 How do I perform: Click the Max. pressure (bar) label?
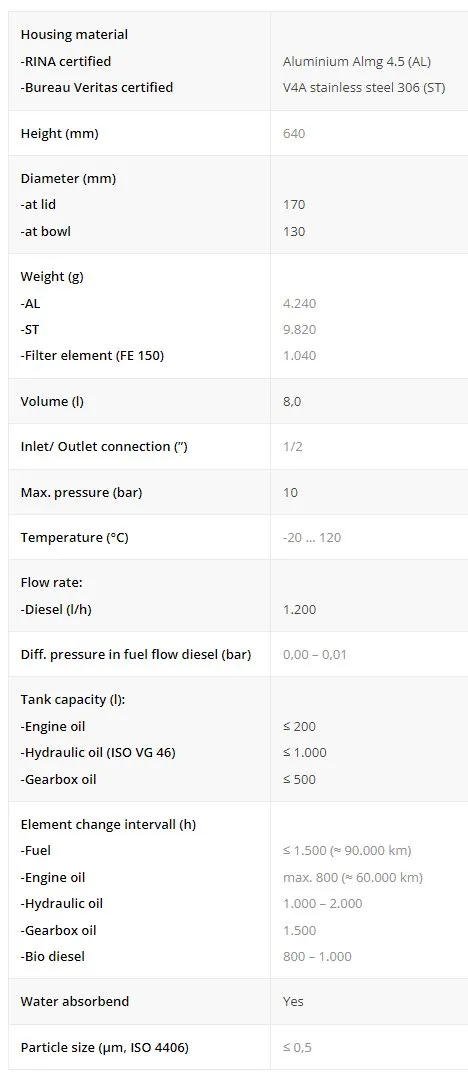click(82, 492)
